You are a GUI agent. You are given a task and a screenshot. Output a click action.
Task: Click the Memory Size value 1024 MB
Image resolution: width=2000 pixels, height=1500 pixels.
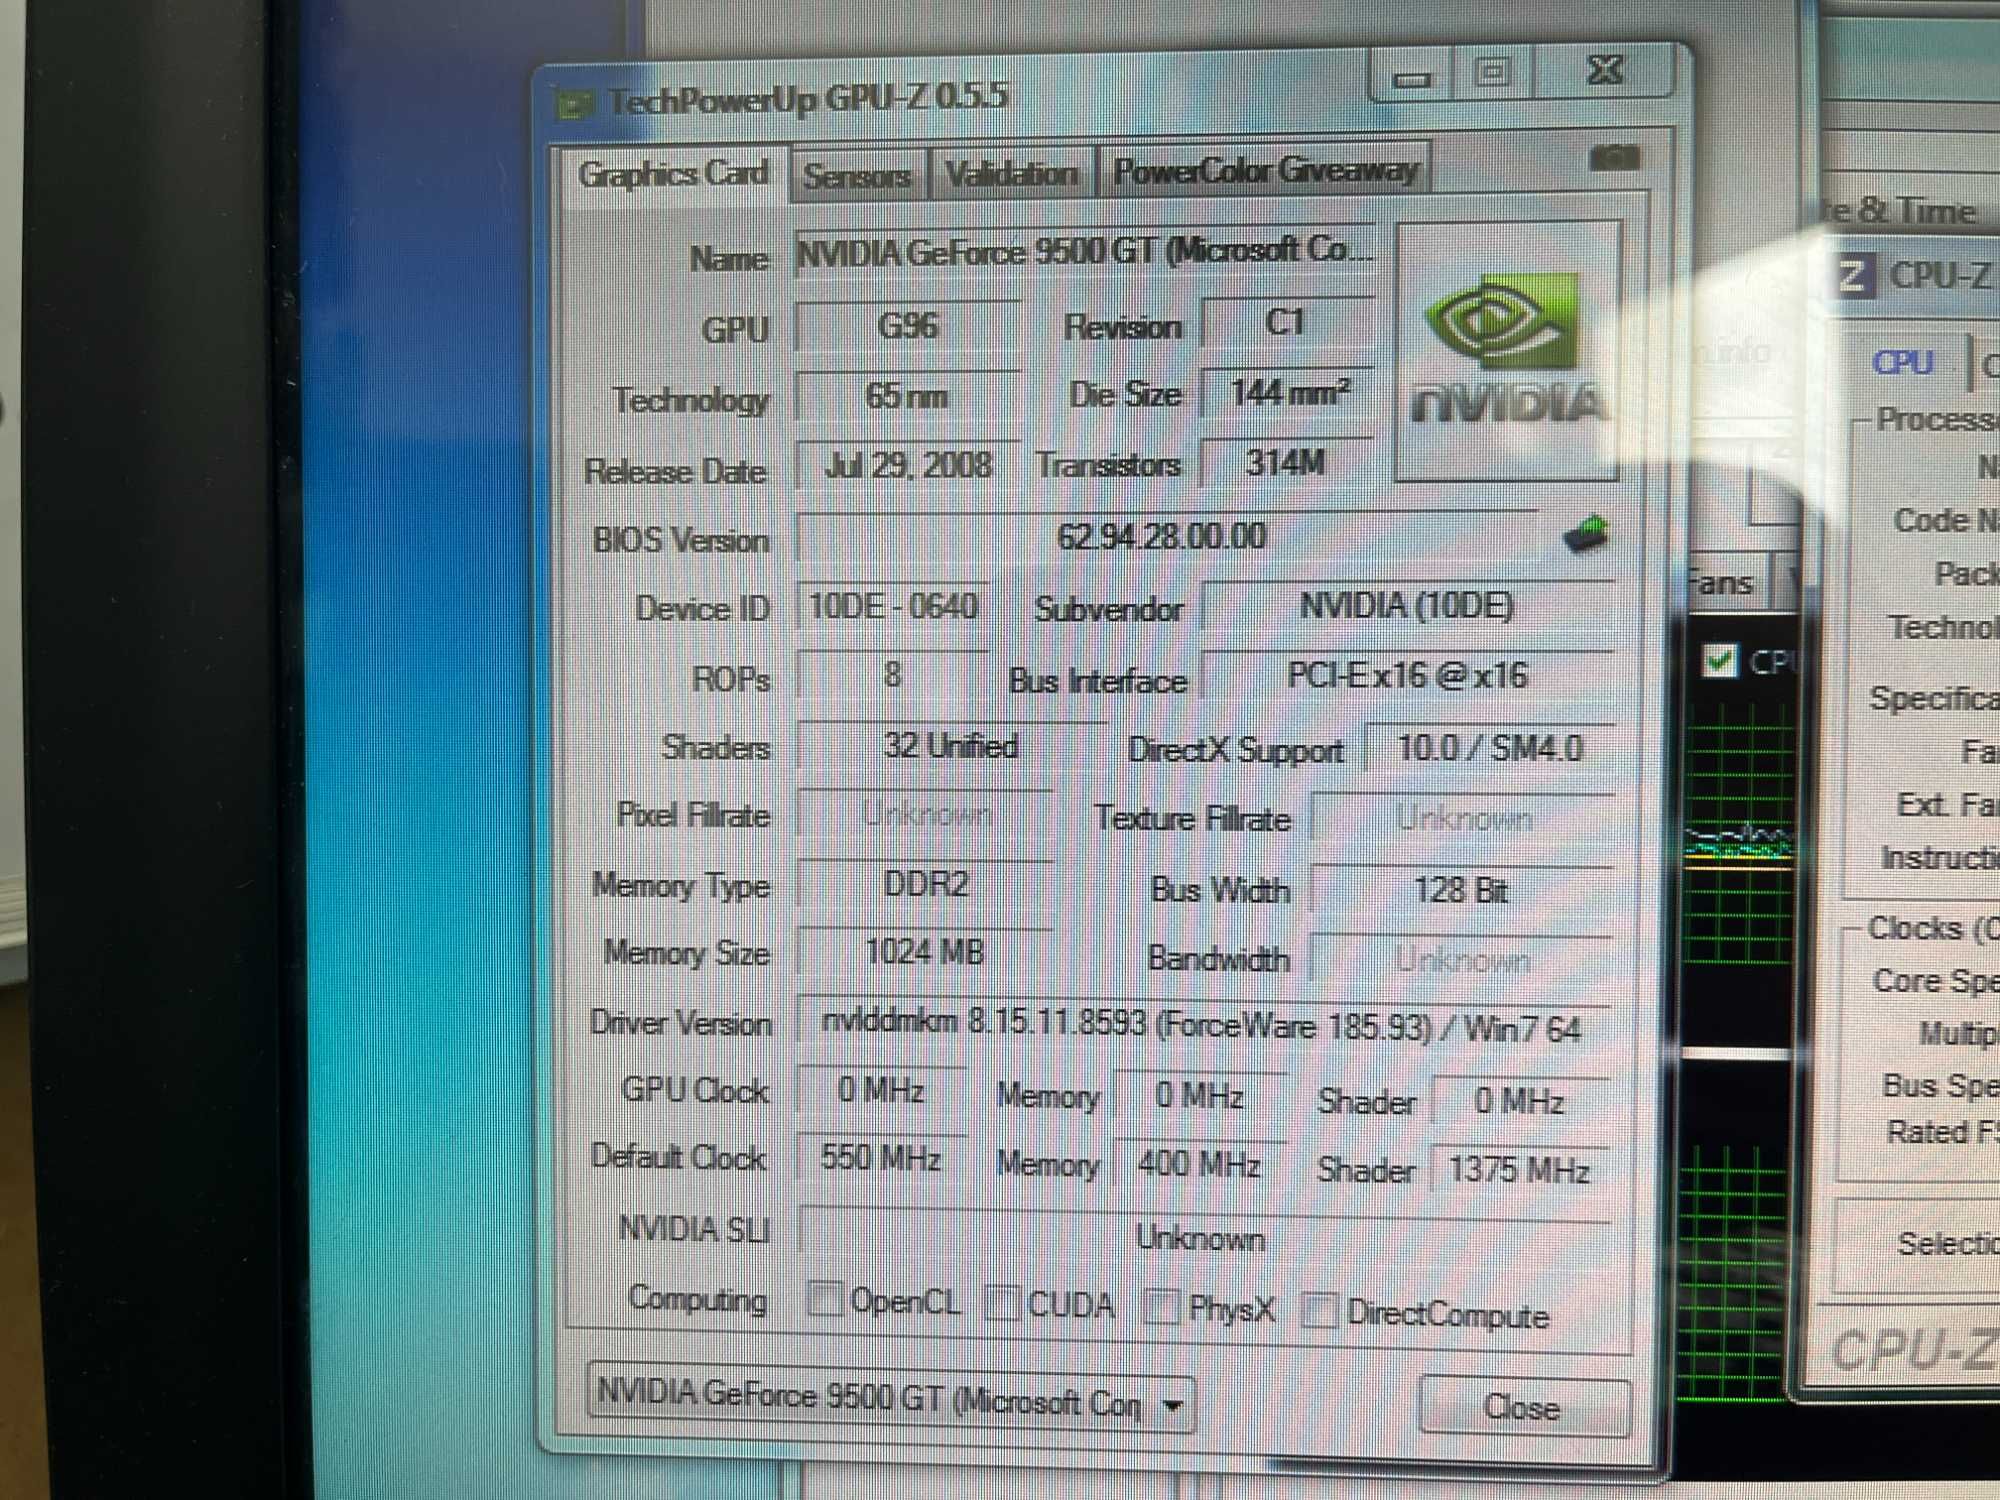click(926, 952)
